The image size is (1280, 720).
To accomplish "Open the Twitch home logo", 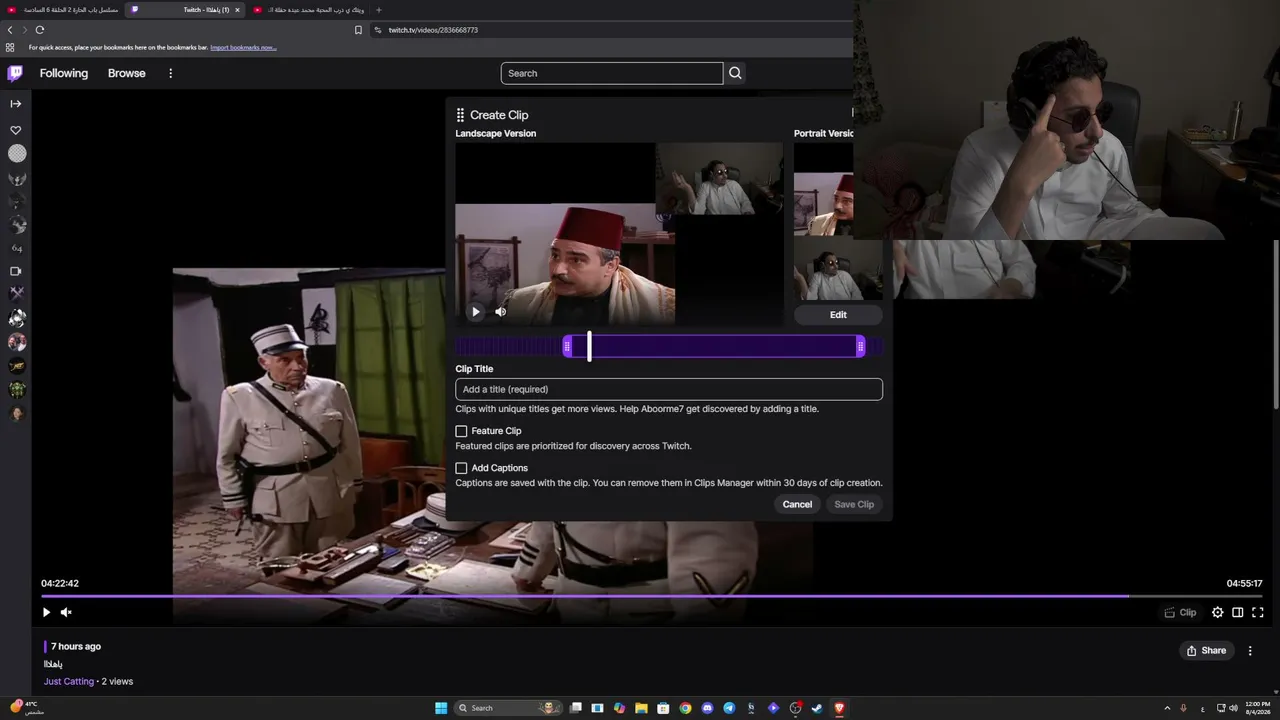I will click(x=15, y=73).
